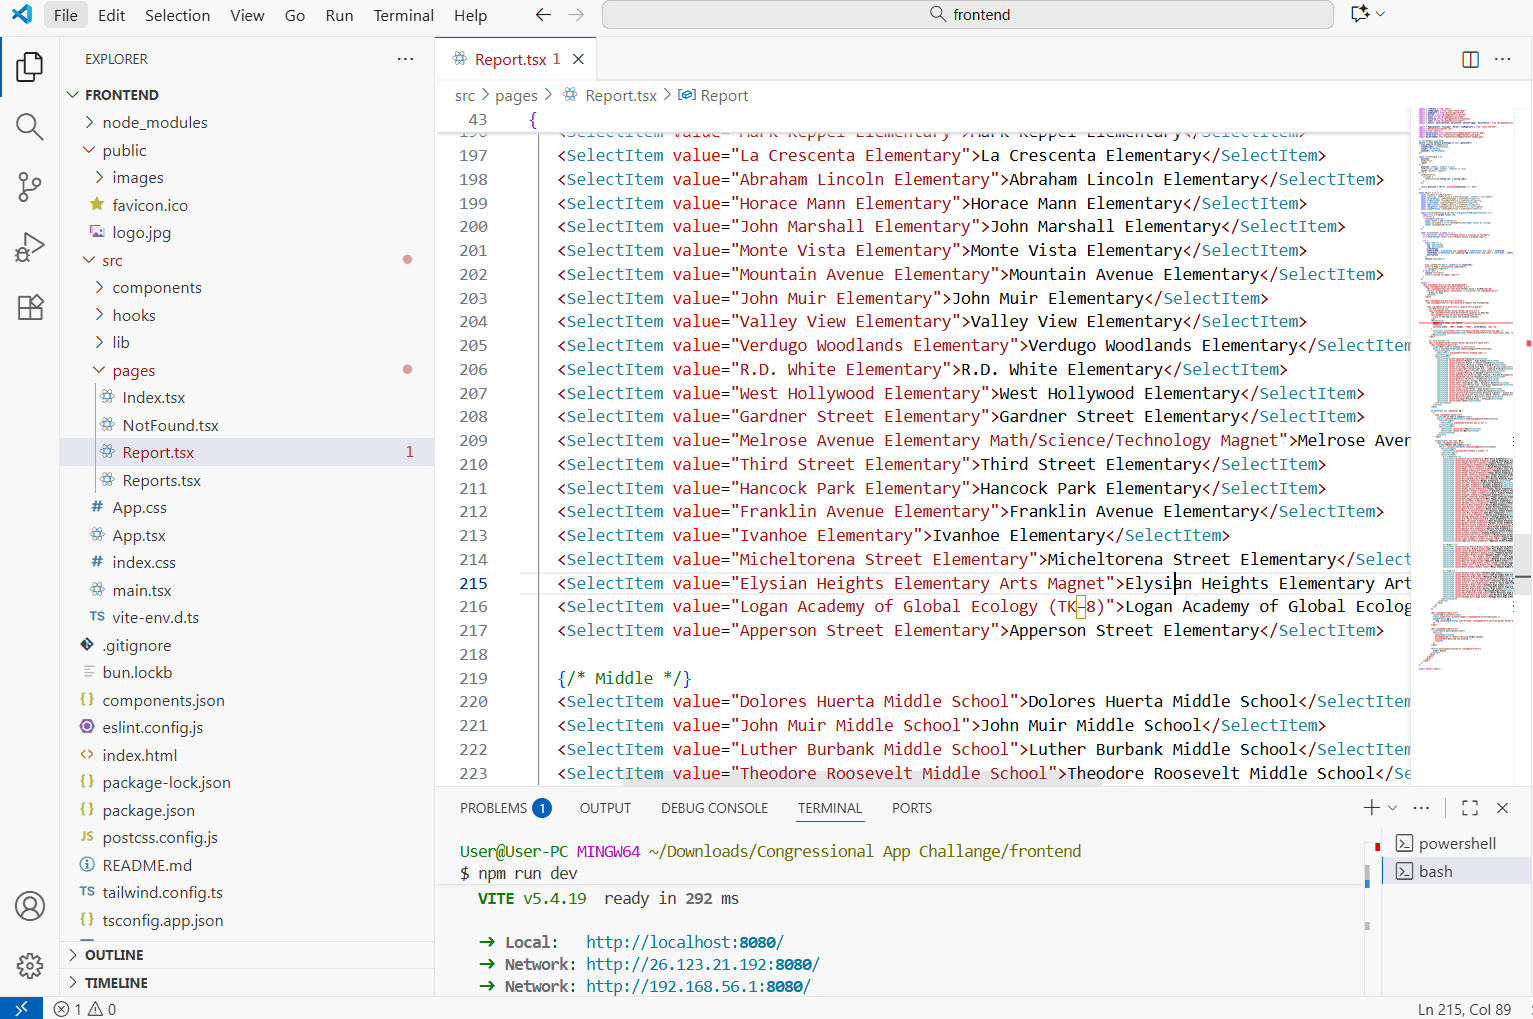Open the Terminal menu

(404, 15)
